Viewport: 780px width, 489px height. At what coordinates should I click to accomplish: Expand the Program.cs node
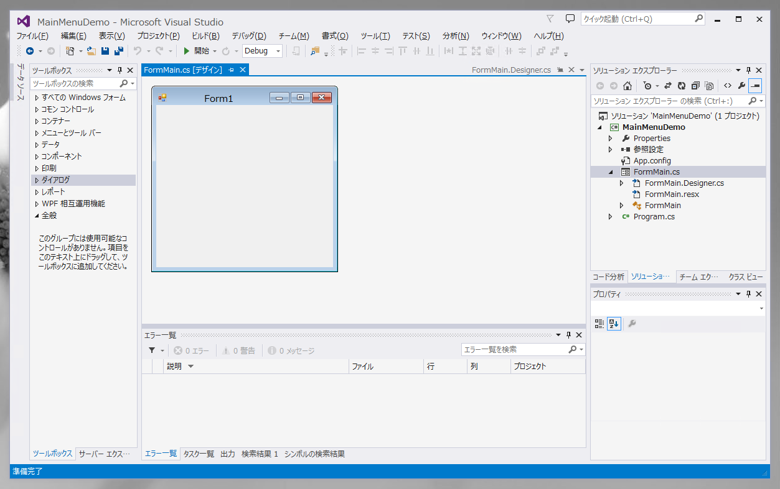(x=610, y=216)
